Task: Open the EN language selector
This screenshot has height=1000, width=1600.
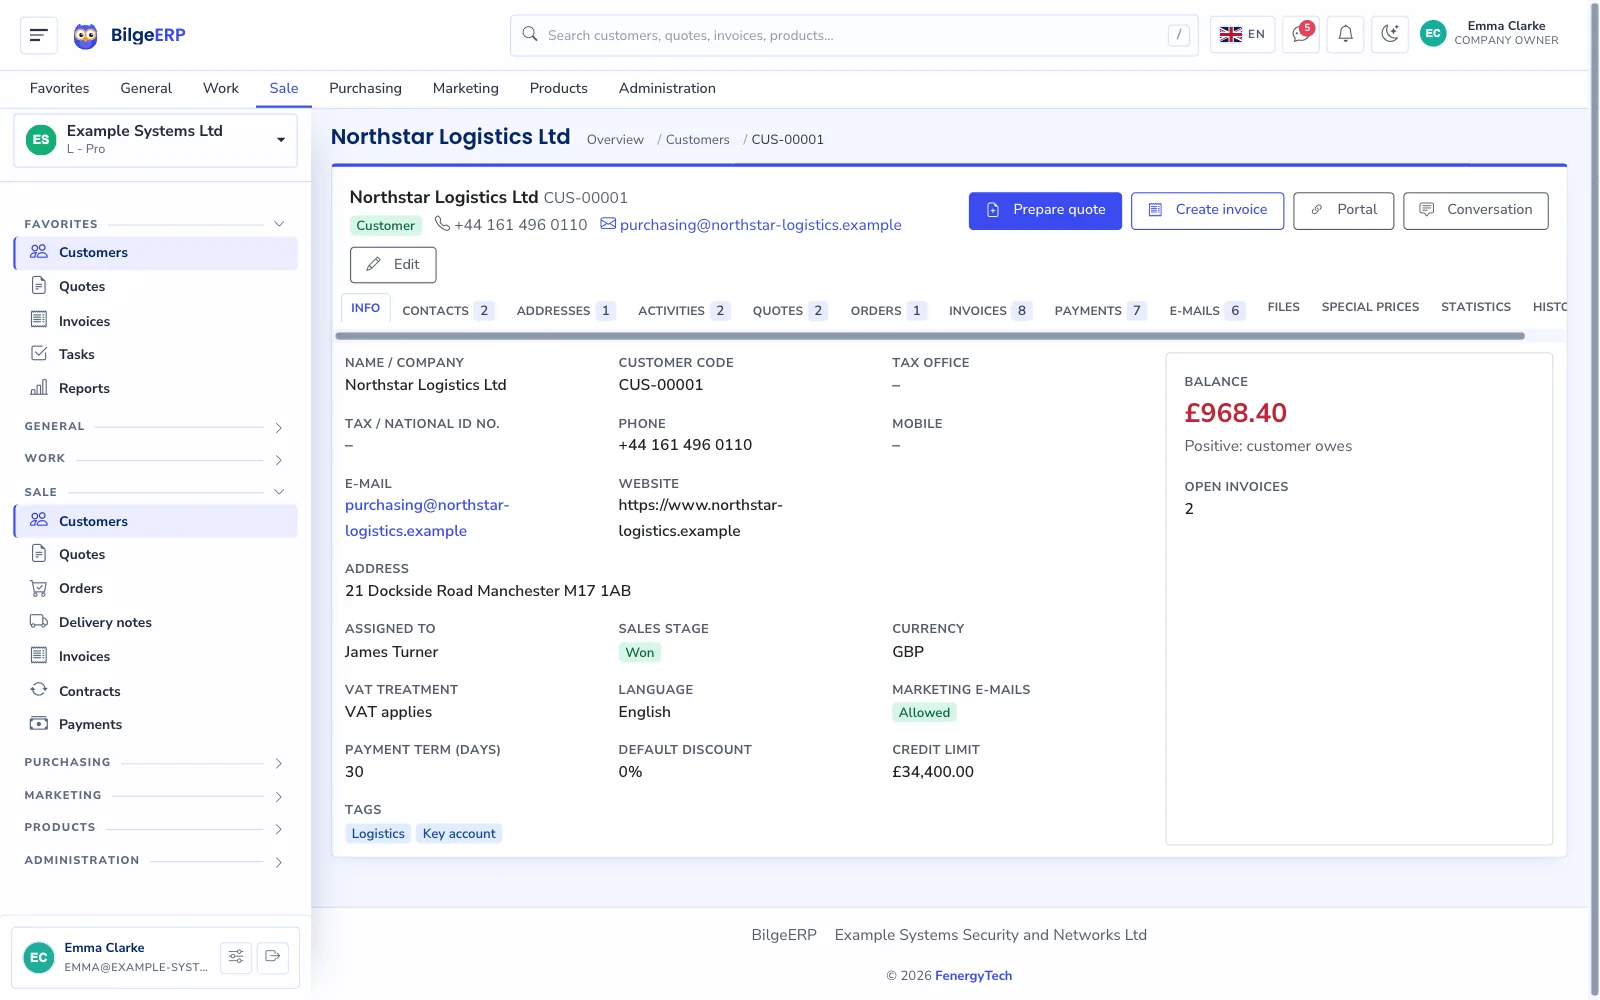Action: tap(1243, 34)
